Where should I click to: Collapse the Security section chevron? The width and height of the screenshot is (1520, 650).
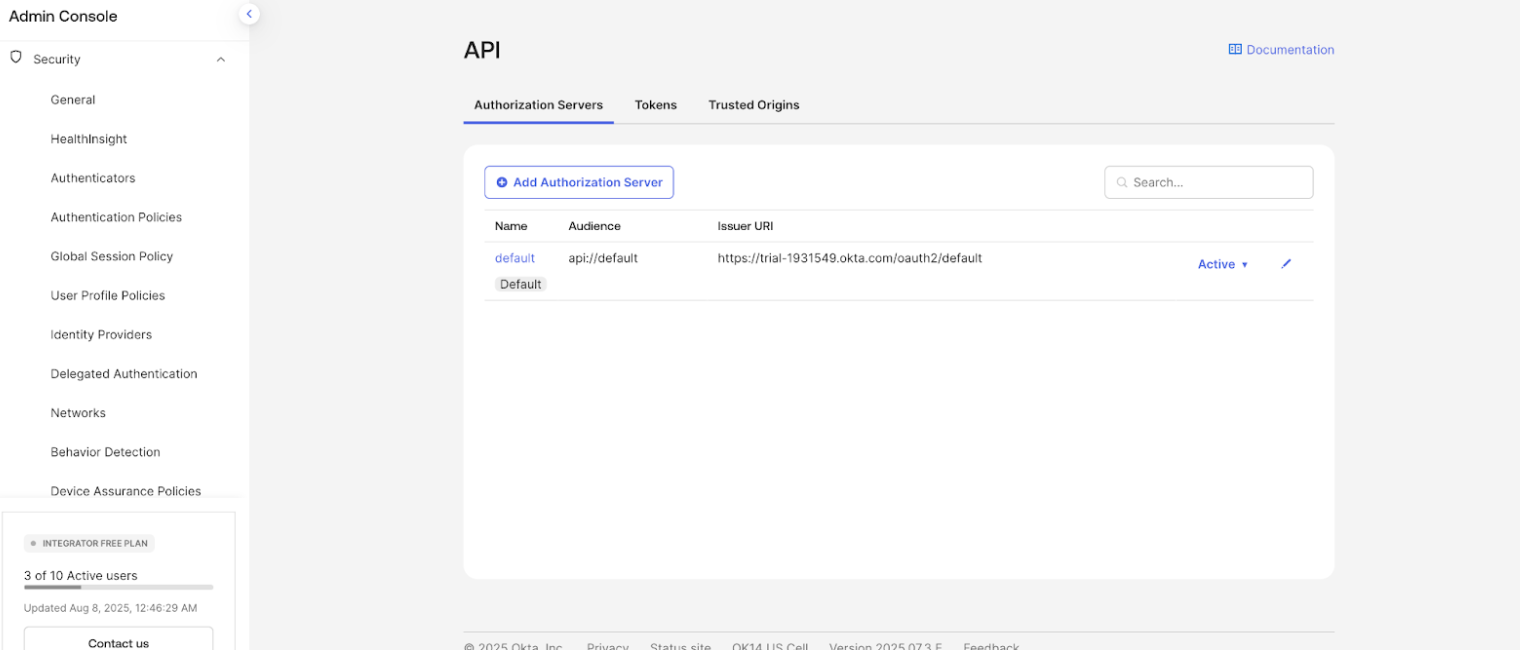(221, 60)
